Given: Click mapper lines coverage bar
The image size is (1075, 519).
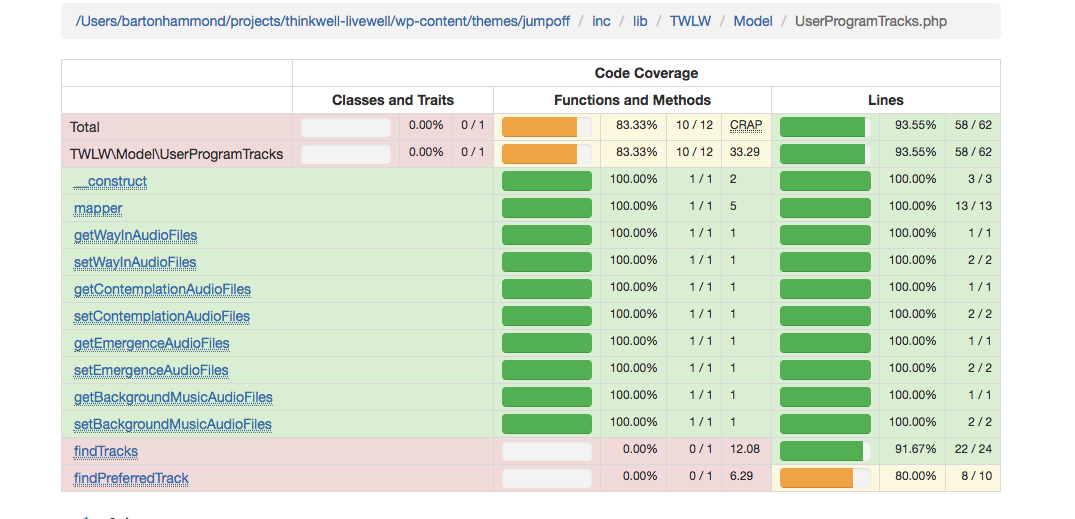Looking at the screenshot, I should click(825, 208).
